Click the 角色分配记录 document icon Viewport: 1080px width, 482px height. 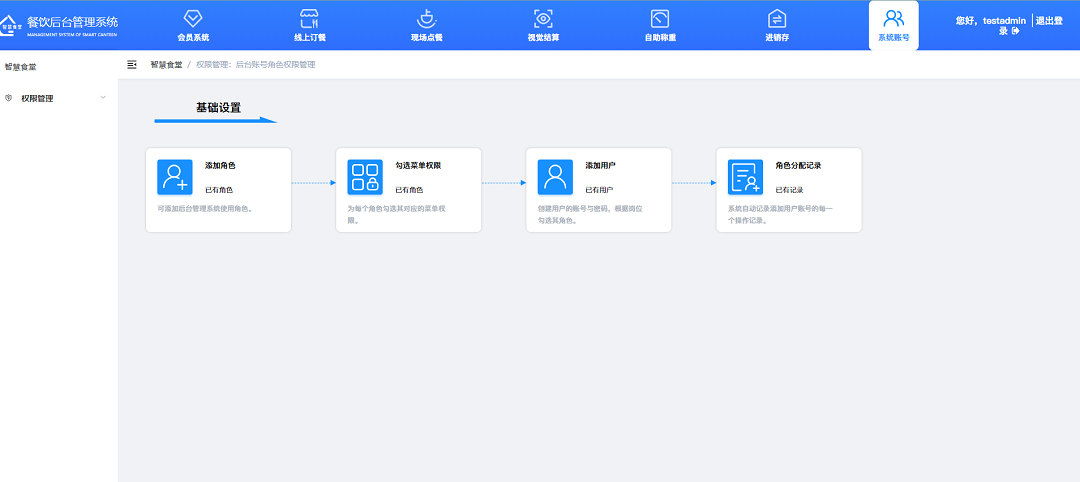[x=745, y=177]
